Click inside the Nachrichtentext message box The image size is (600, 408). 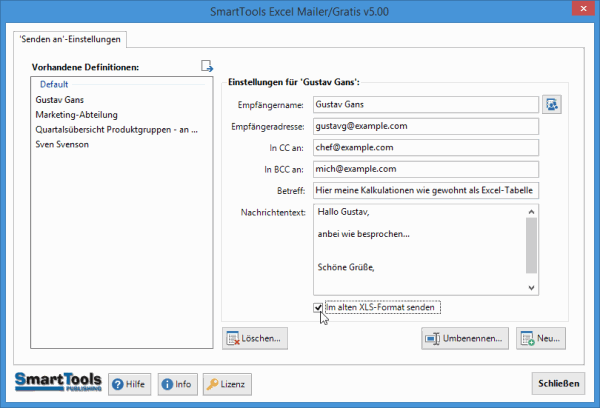(419, 250)
